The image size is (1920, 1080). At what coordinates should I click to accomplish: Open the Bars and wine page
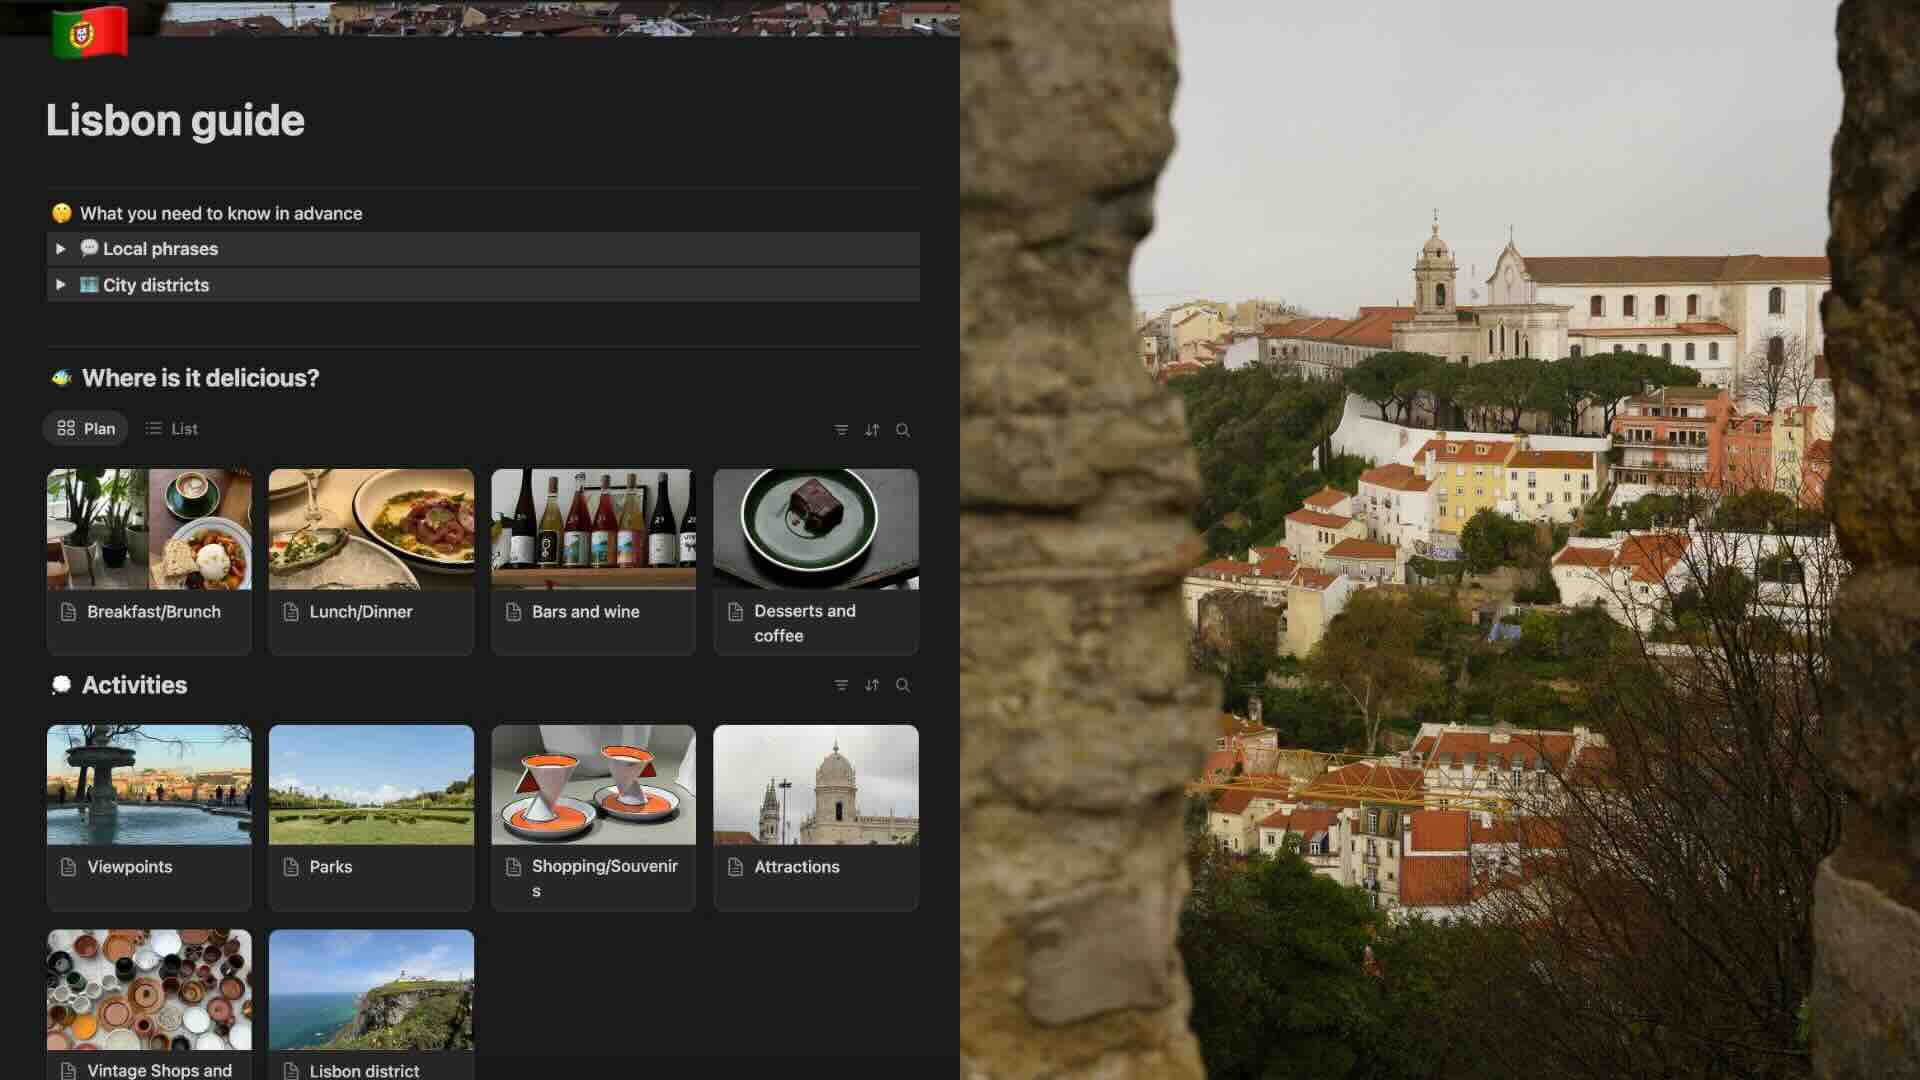coord(585,611)
